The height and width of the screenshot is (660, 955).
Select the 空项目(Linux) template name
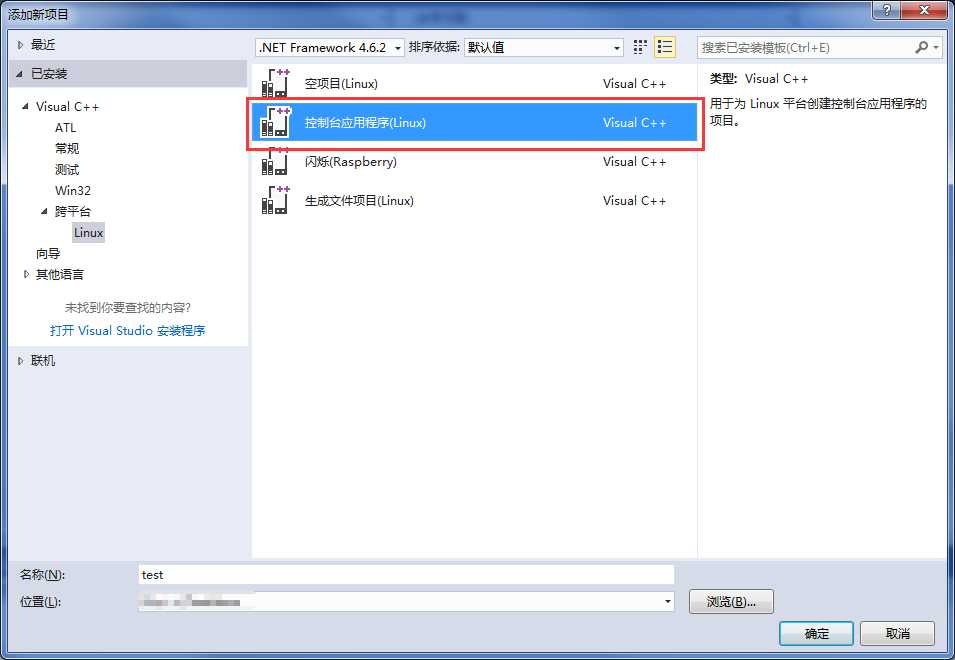[341, 83]
